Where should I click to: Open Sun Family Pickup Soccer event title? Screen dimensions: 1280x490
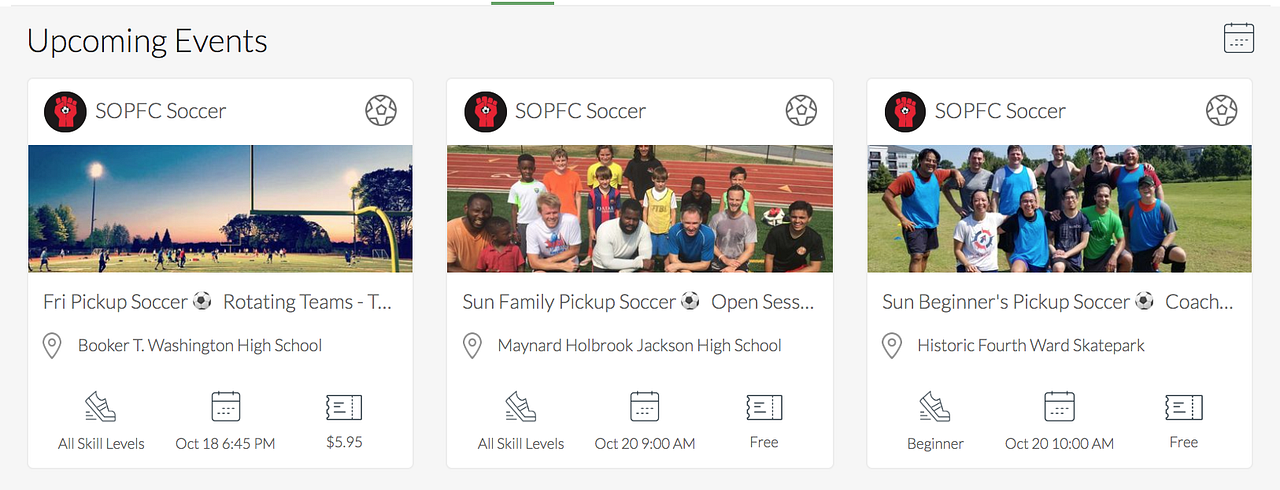point(638,301)
